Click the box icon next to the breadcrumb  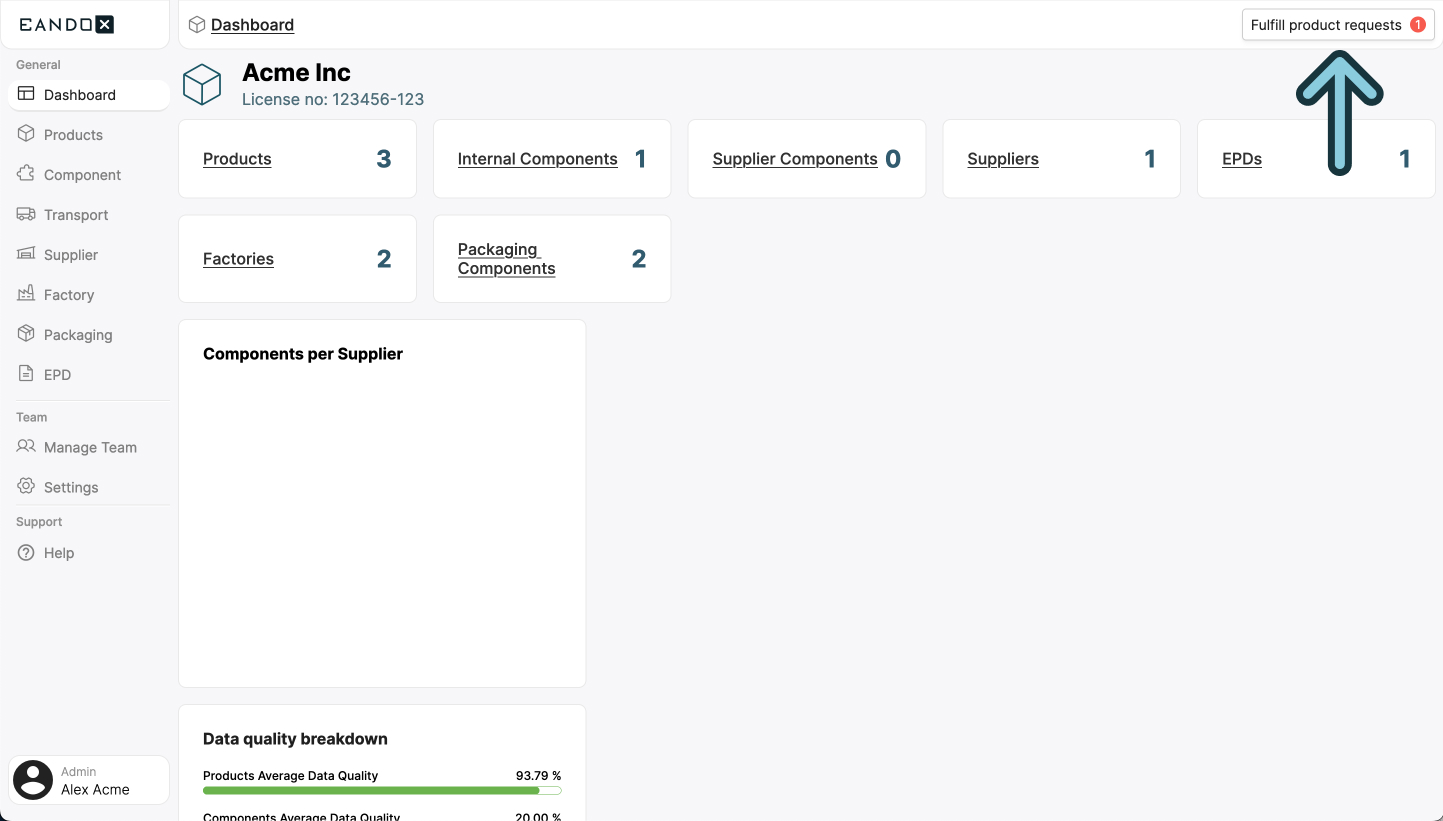coord(196,24)
